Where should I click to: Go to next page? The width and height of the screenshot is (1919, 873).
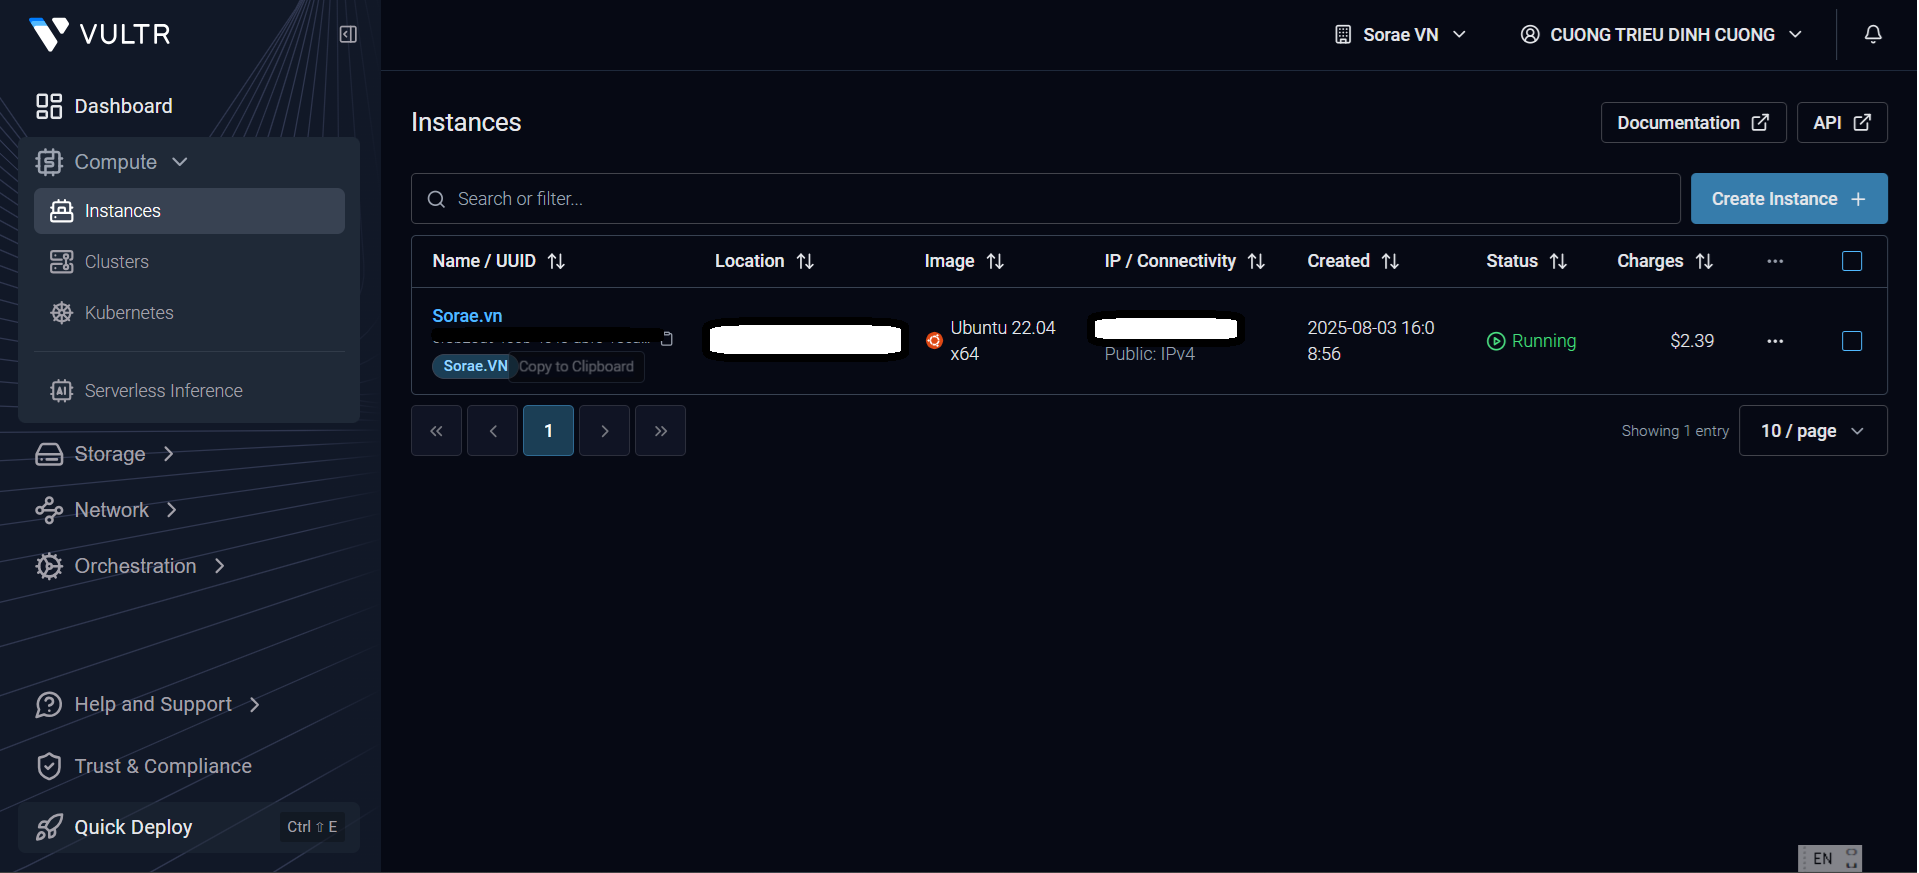605,431
